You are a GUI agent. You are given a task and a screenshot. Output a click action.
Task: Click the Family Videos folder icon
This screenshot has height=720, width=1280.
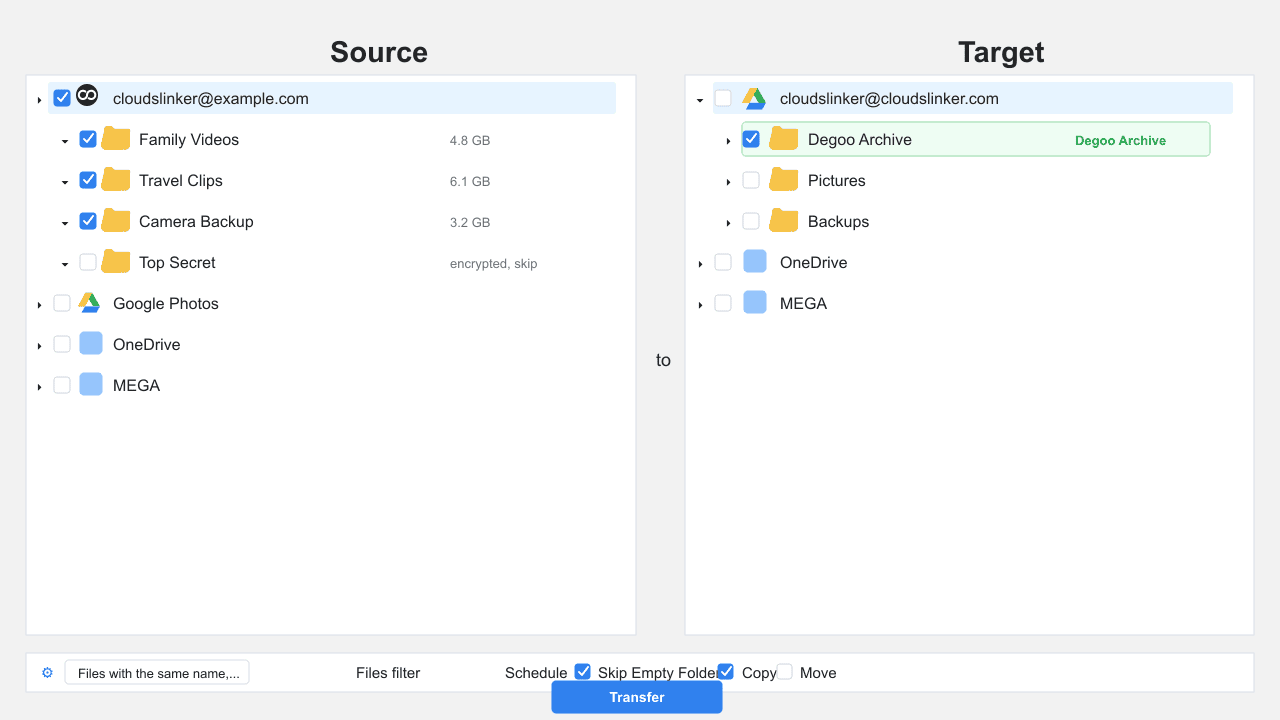pyautogui.click(x=116, y=139)
